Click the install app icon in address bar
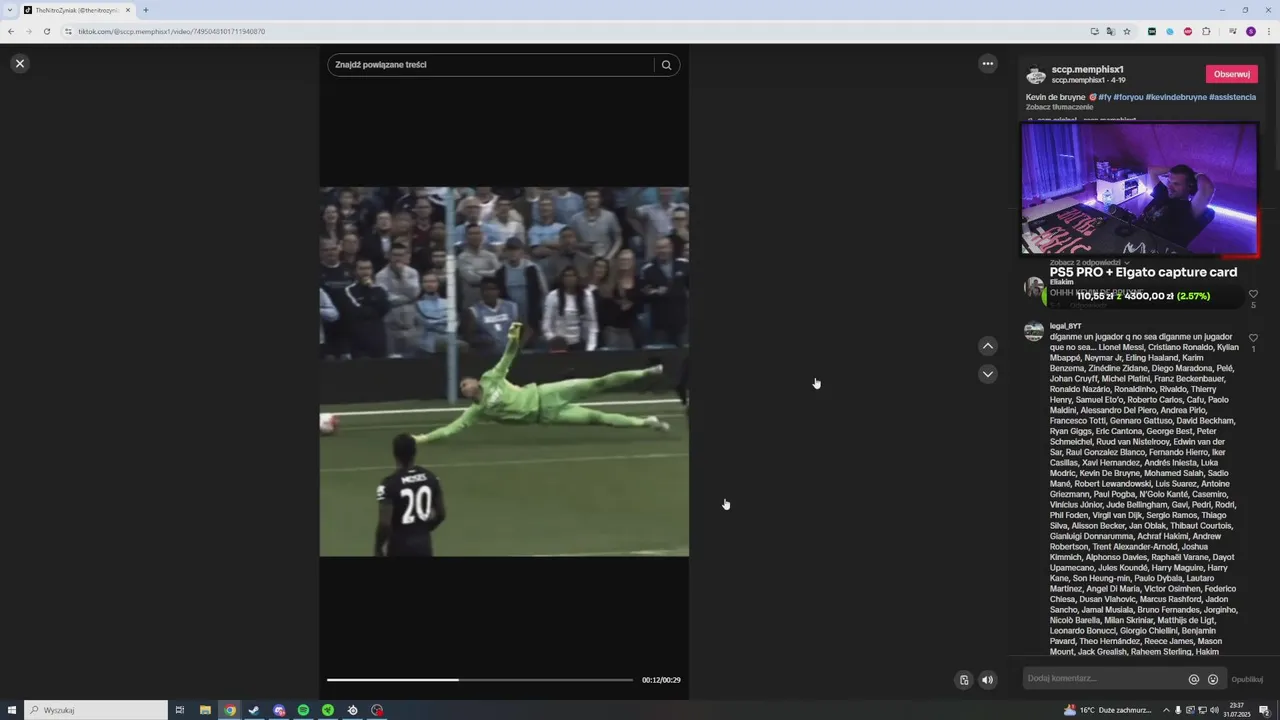Screen dimensions: 1280x720 coord(1094,31)
